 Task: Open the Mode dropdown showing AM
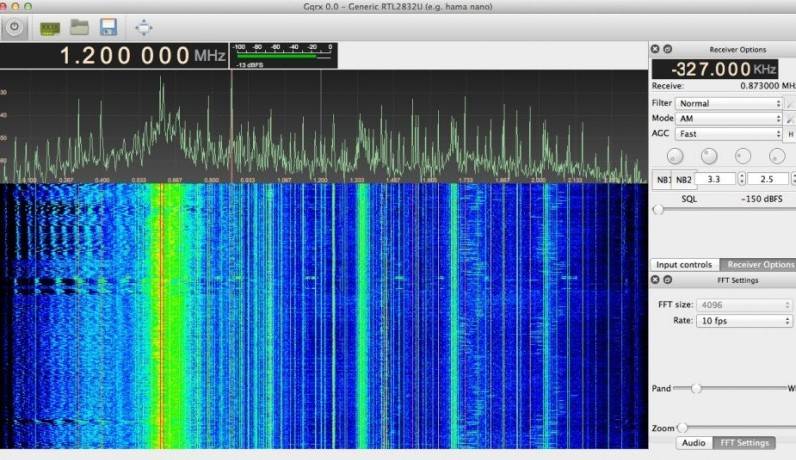click(729, 118)
